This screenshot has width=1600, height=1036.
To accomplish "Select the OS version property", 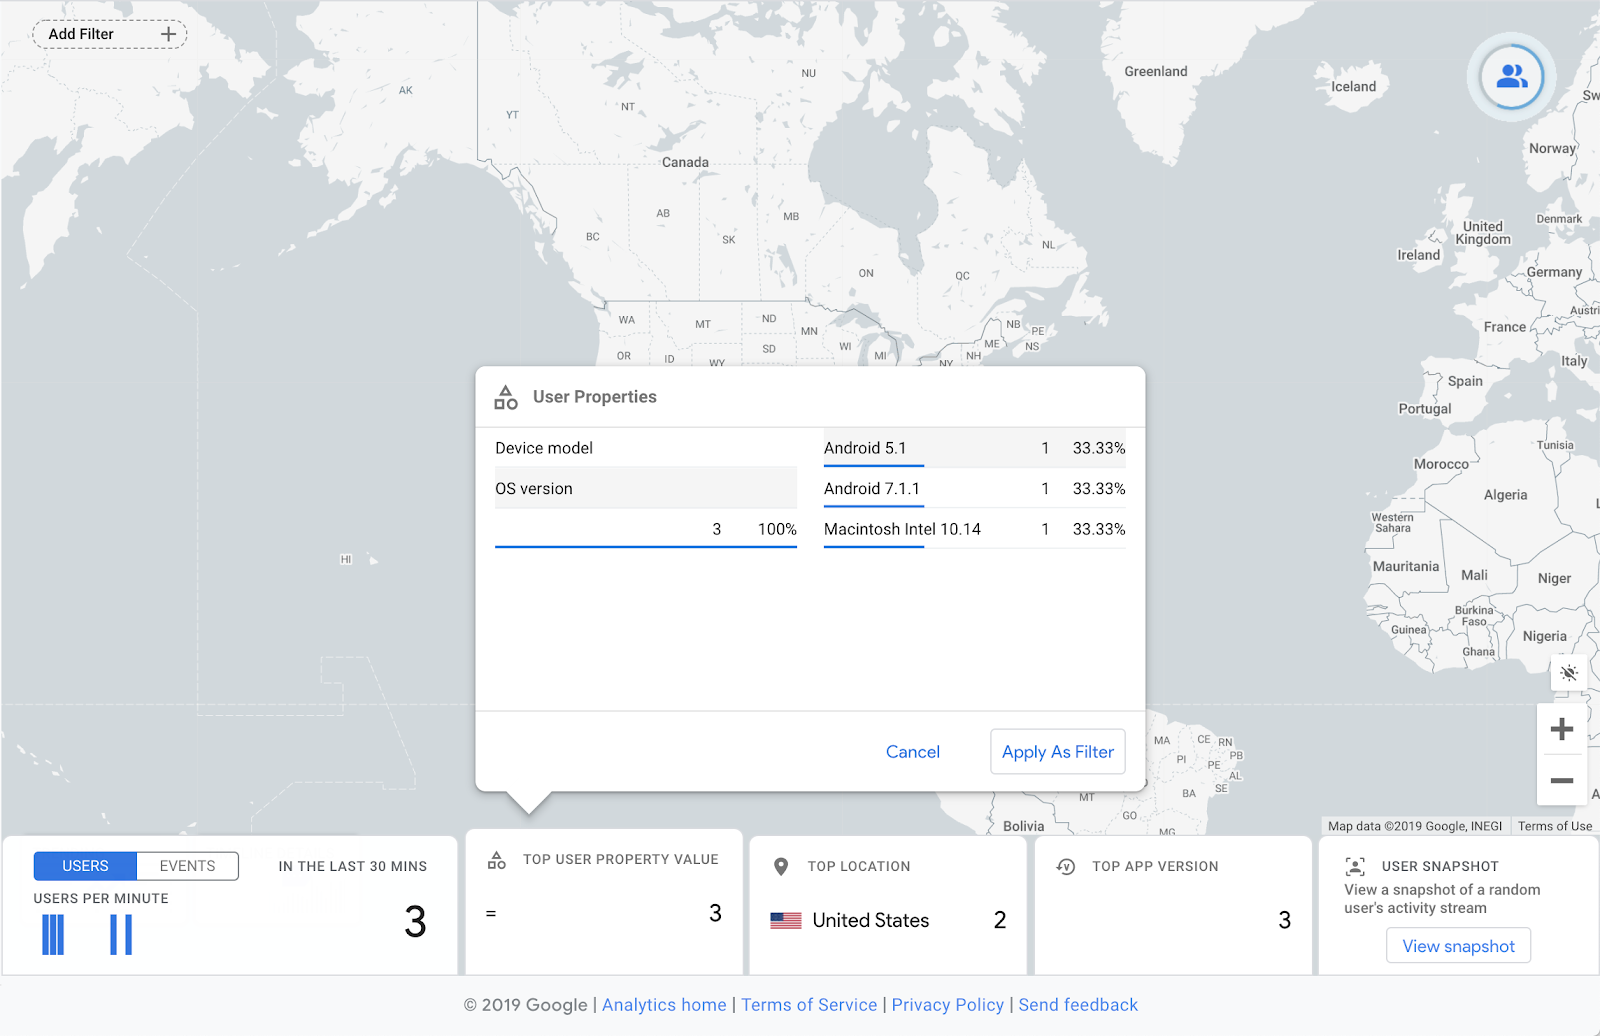I will (534, 489).
